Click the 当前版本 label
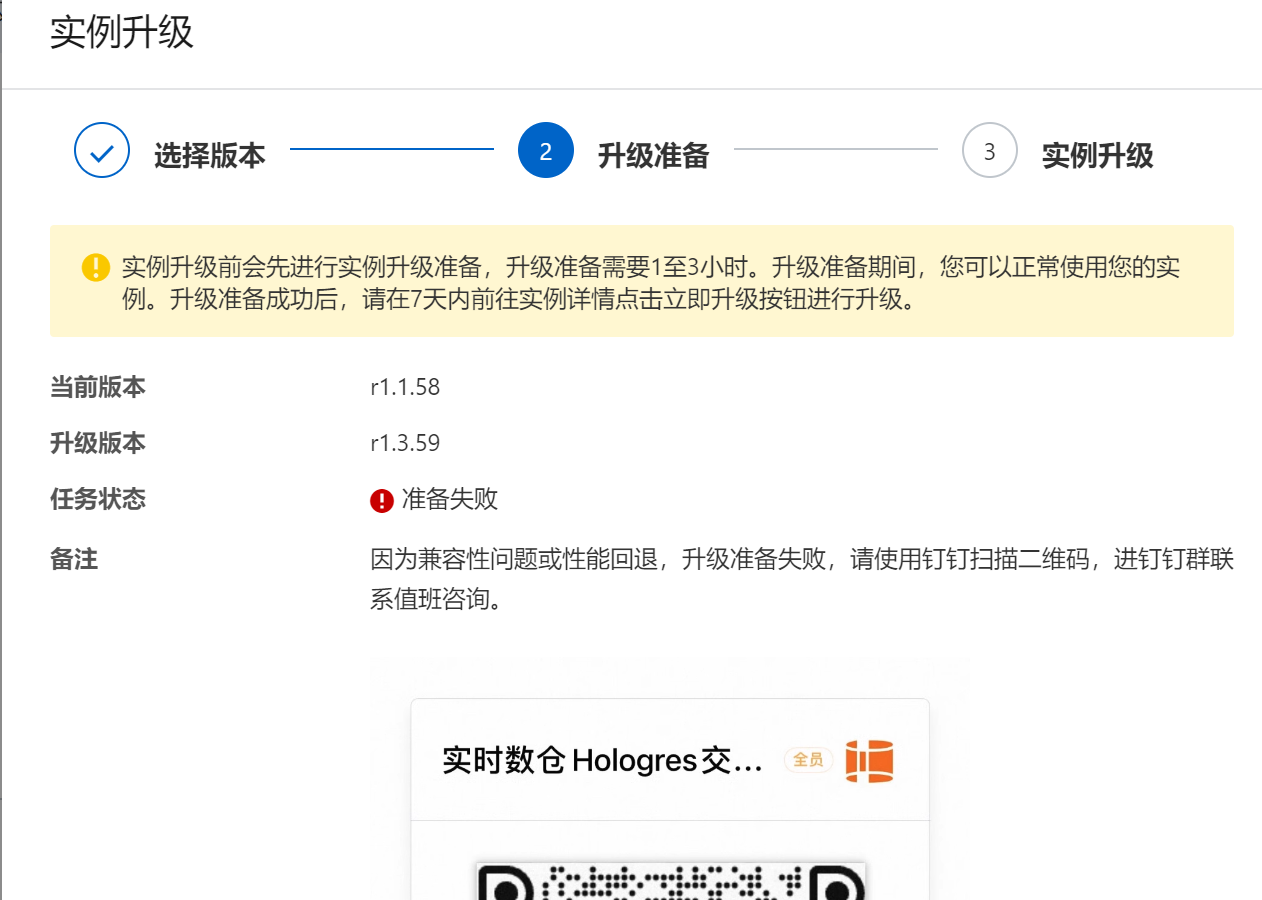 coord(98,387)
